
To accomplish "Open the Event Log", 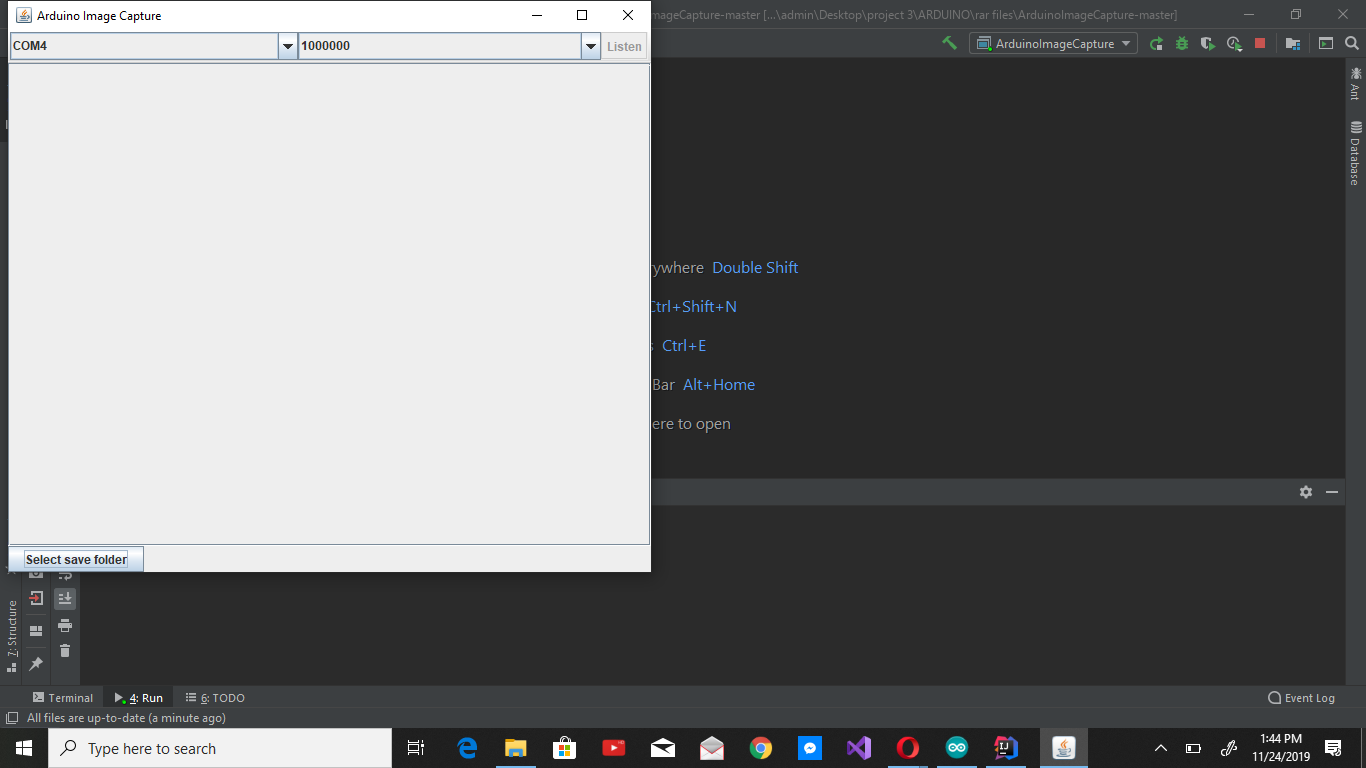I will [1299, 697].
